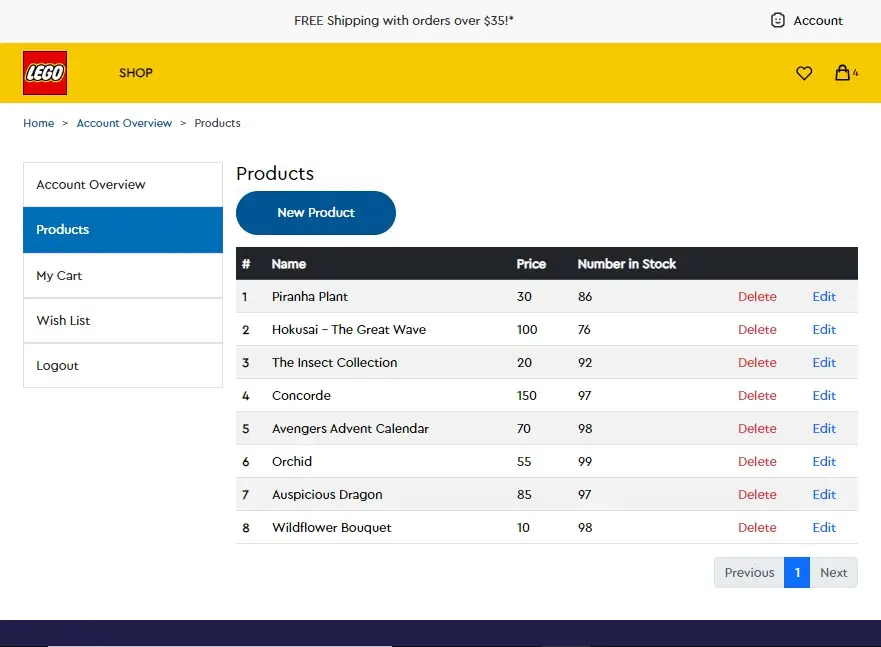
Task: Click Number in Stock column header
Action: (x=626, y=264)
